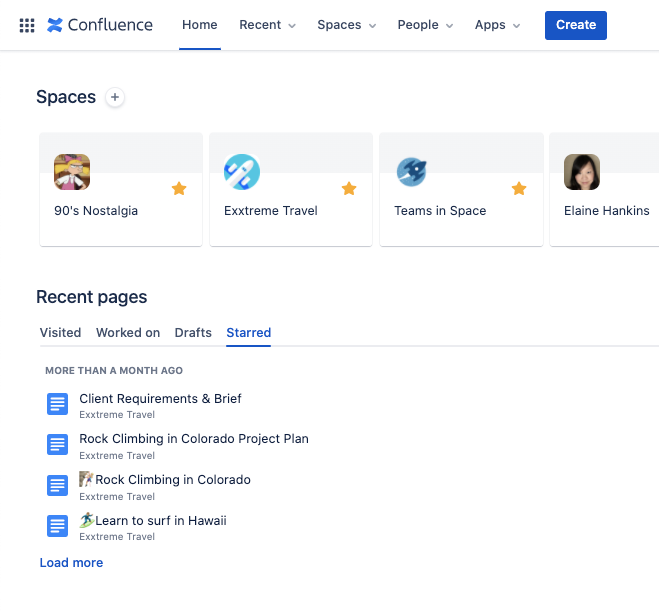
Task: Expand the Apps dropdown menu
Action: pos(498,25)
